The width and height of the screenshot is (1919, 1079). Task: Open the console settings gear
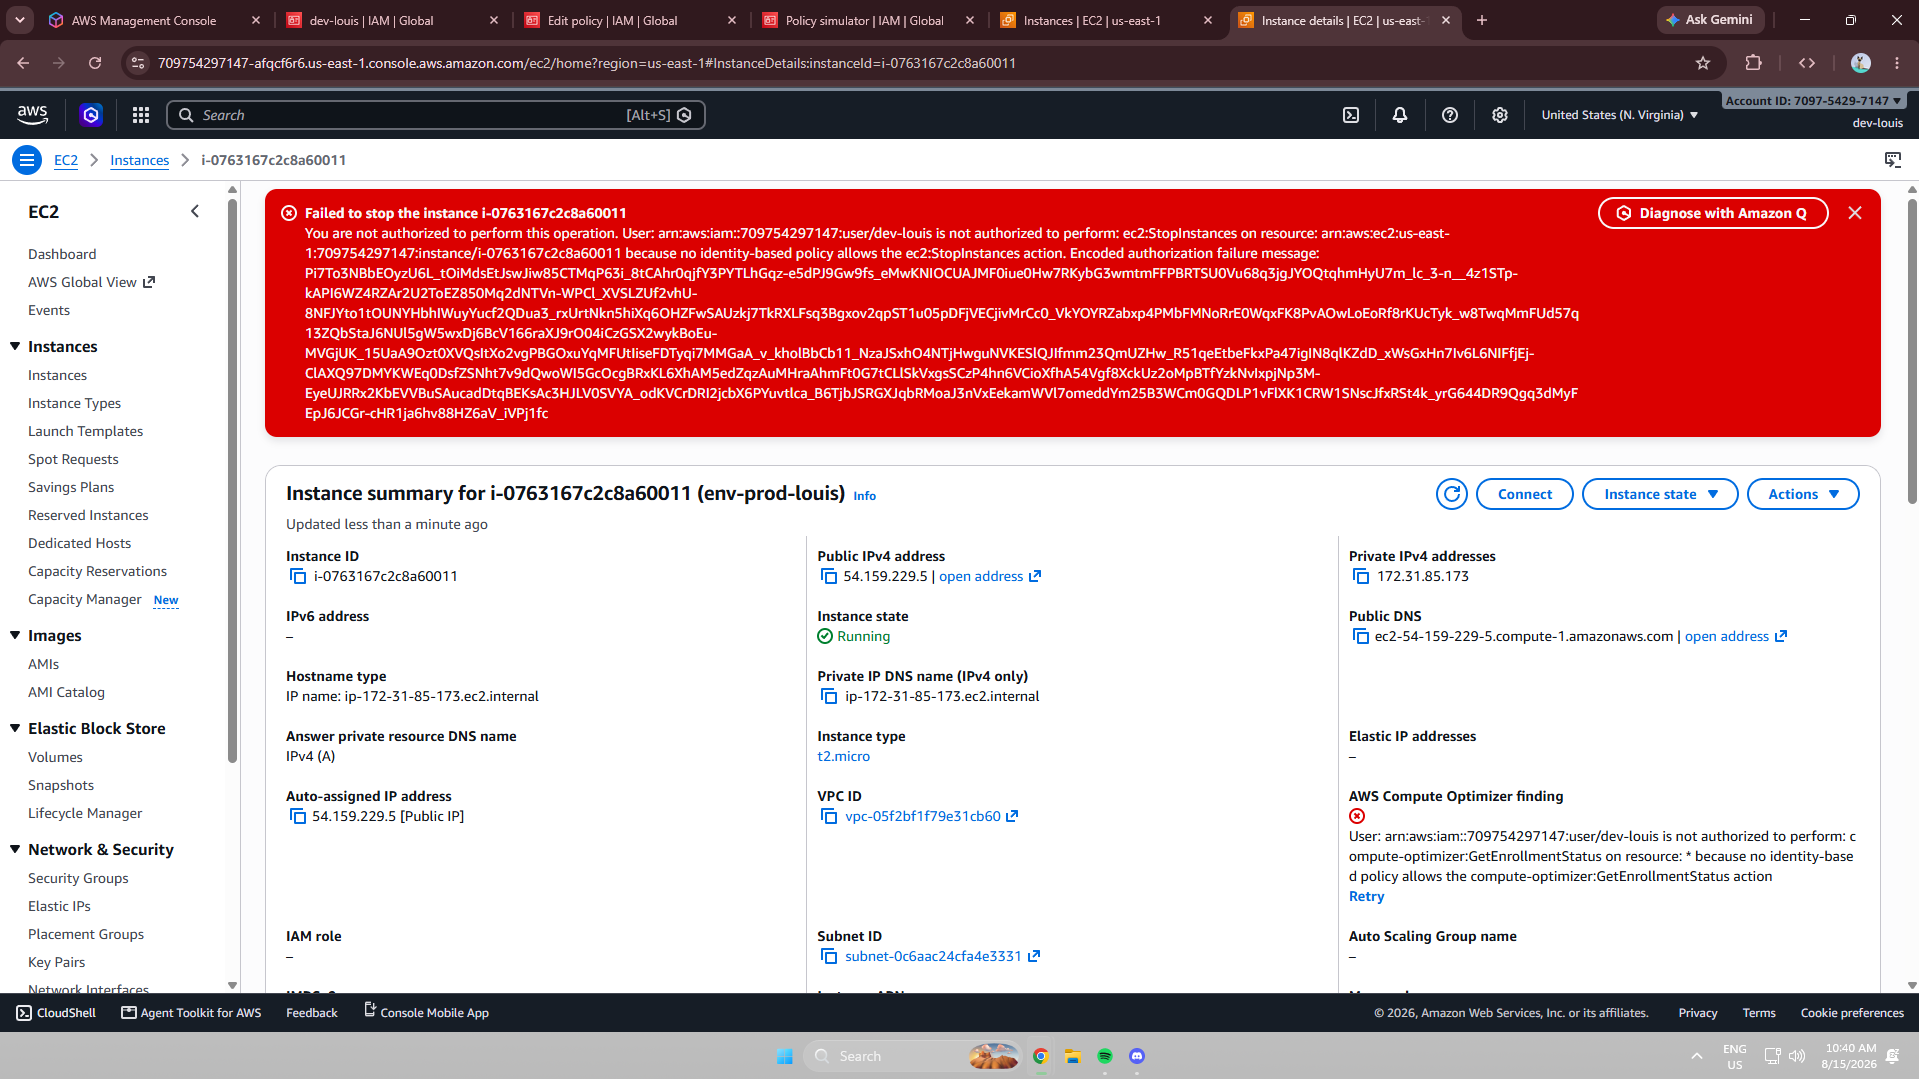(x=1500, y=115)
